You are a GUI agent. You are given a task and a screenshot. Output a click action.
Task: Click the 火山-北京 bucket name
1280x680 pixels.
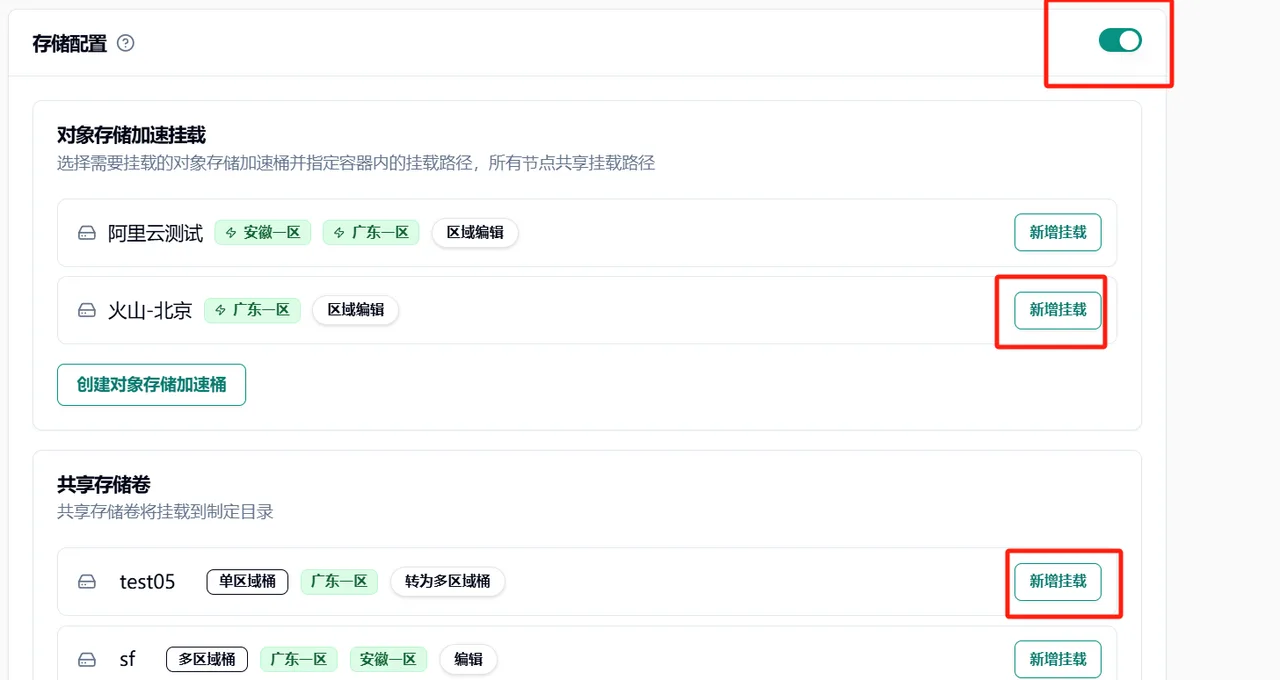[x=150, y=311]
